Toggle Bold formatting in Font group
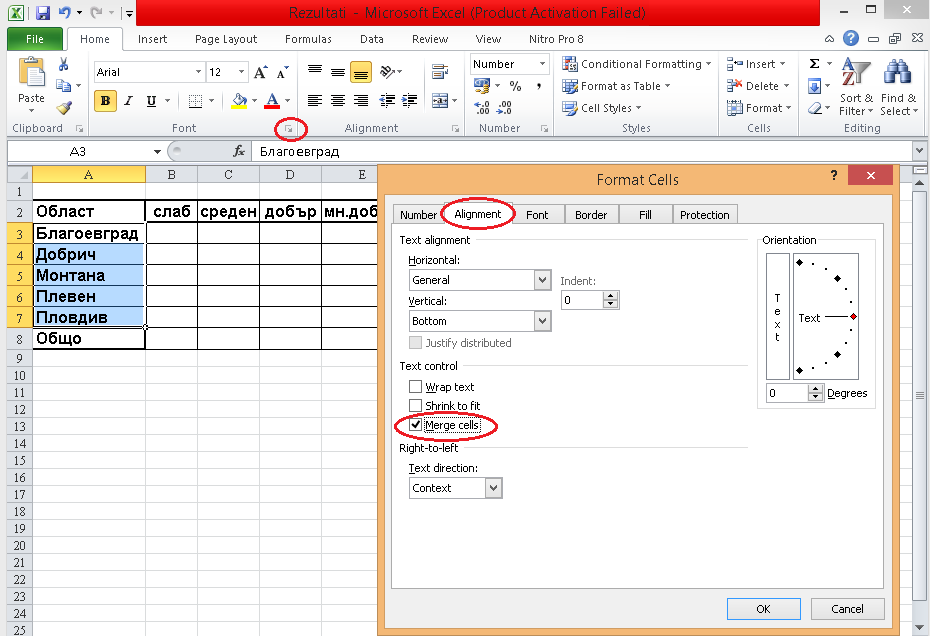 tap(105, 101)
